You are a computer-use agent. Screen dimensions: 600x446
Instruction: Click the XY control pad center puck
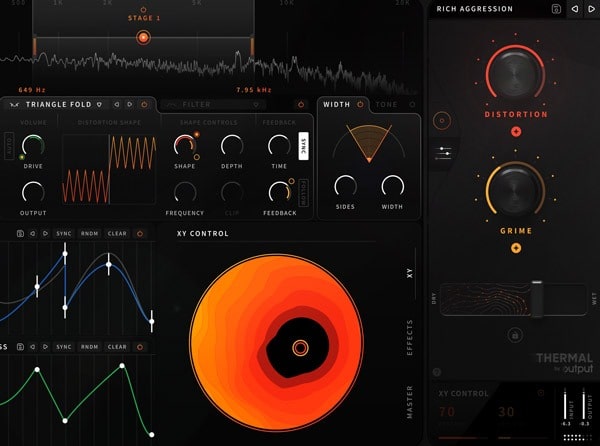(300, 347)
